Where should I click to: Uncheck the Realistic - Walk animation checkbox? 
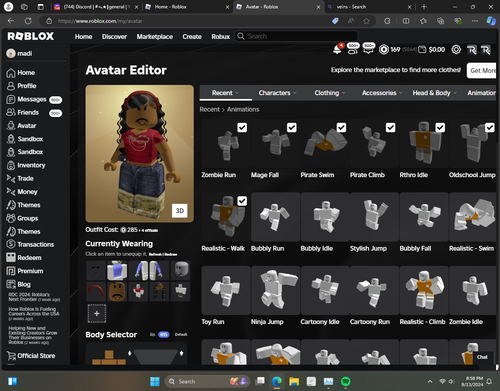(242, 201)
